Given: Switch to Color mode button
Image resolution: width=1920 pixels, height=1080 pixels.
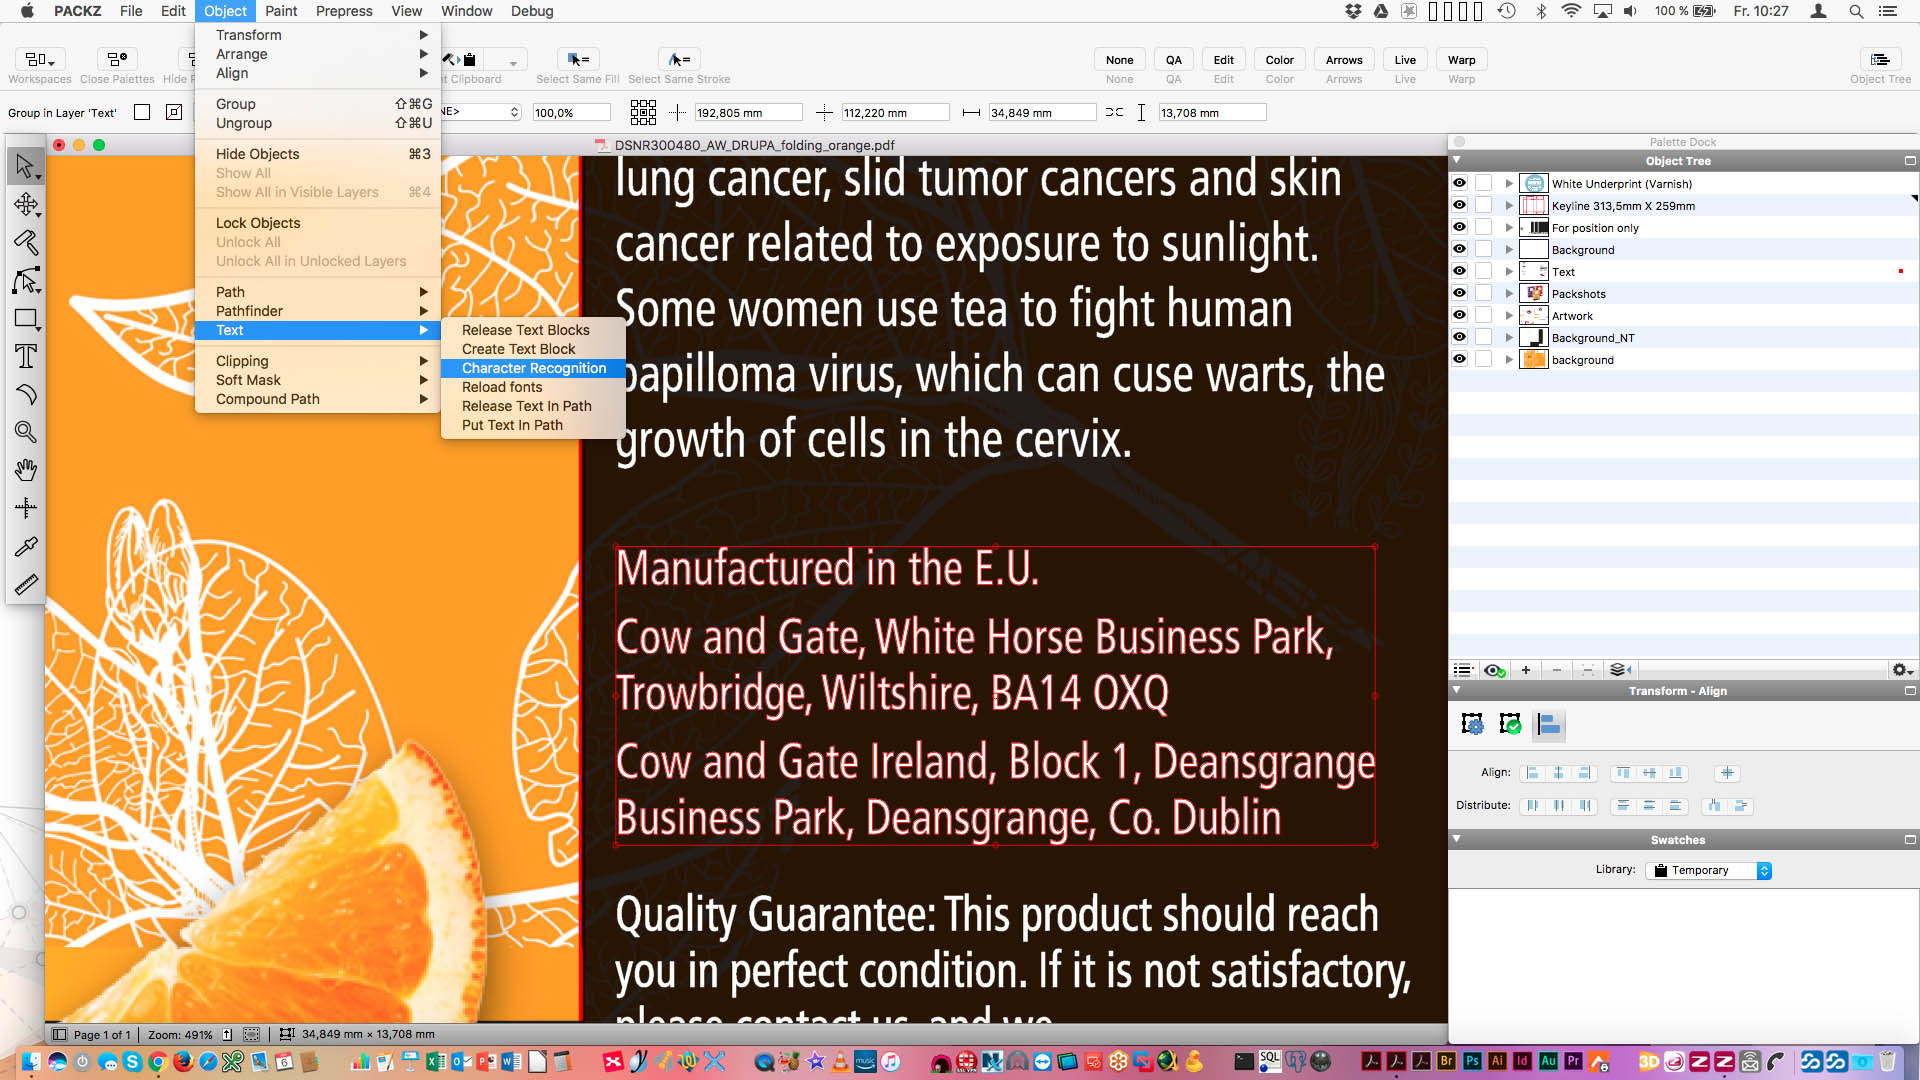Looking at the screenshot, I should (x=1279, y=60).
